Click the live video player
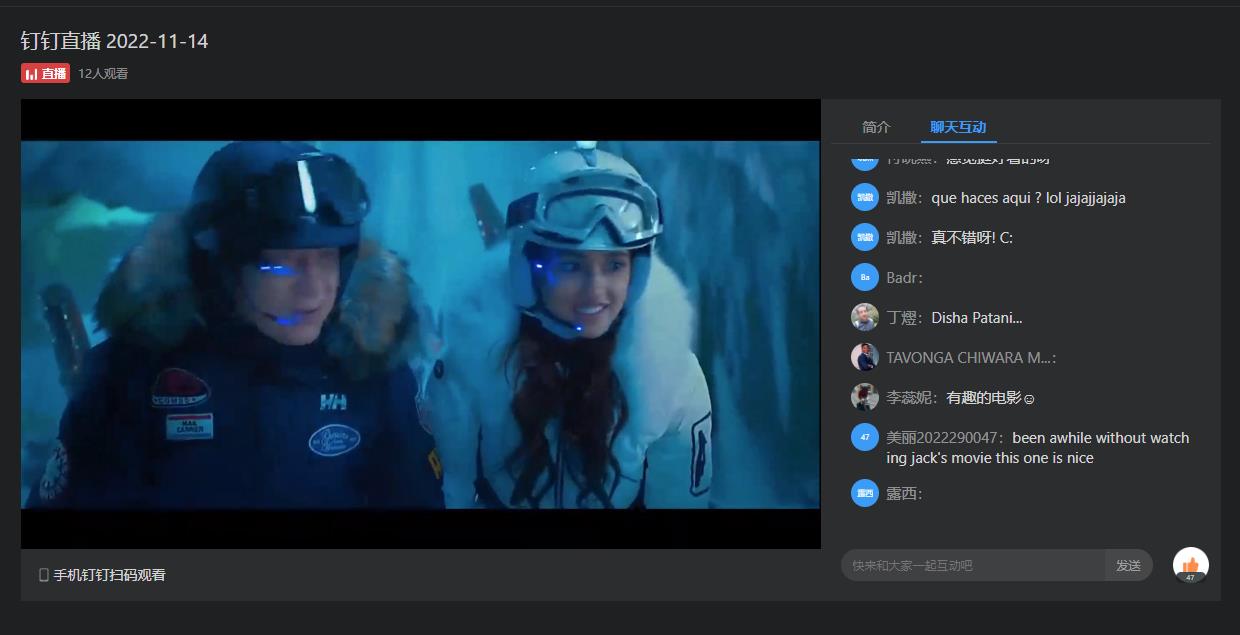This screenshot has height=635, width=1240. pyautogui.click(x=420, y=324)
